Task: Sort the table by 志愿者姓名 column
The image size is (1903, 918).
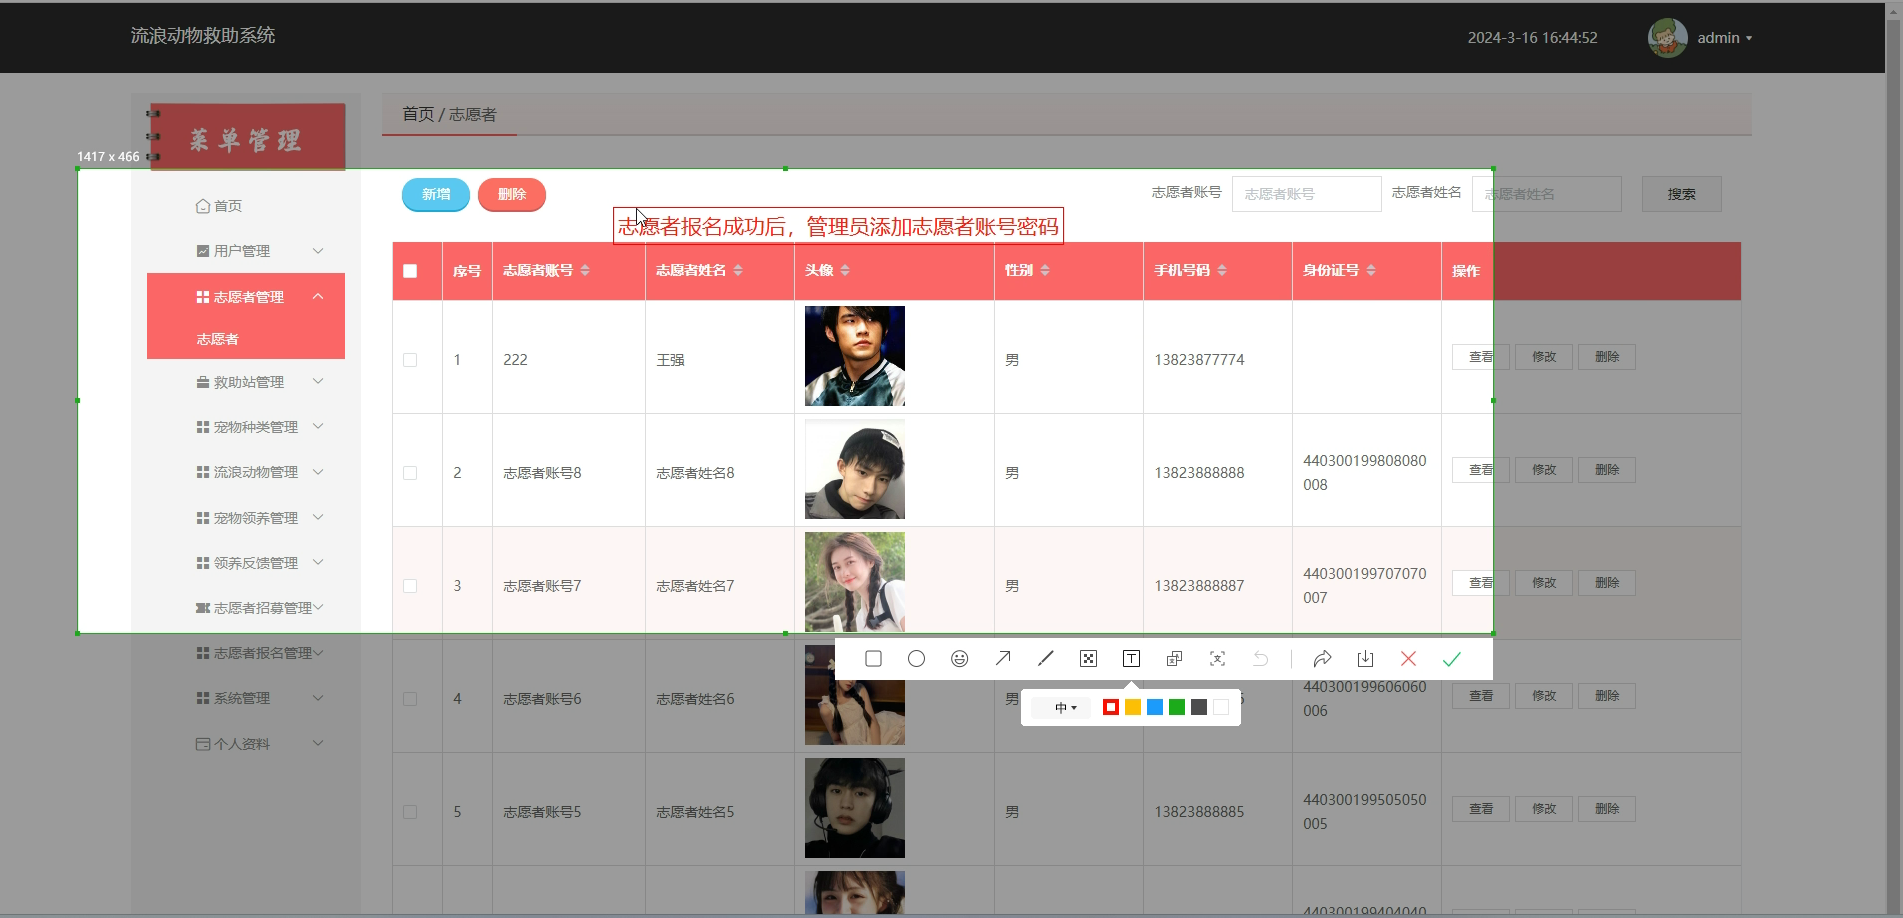Action: [x=738, y=270]
